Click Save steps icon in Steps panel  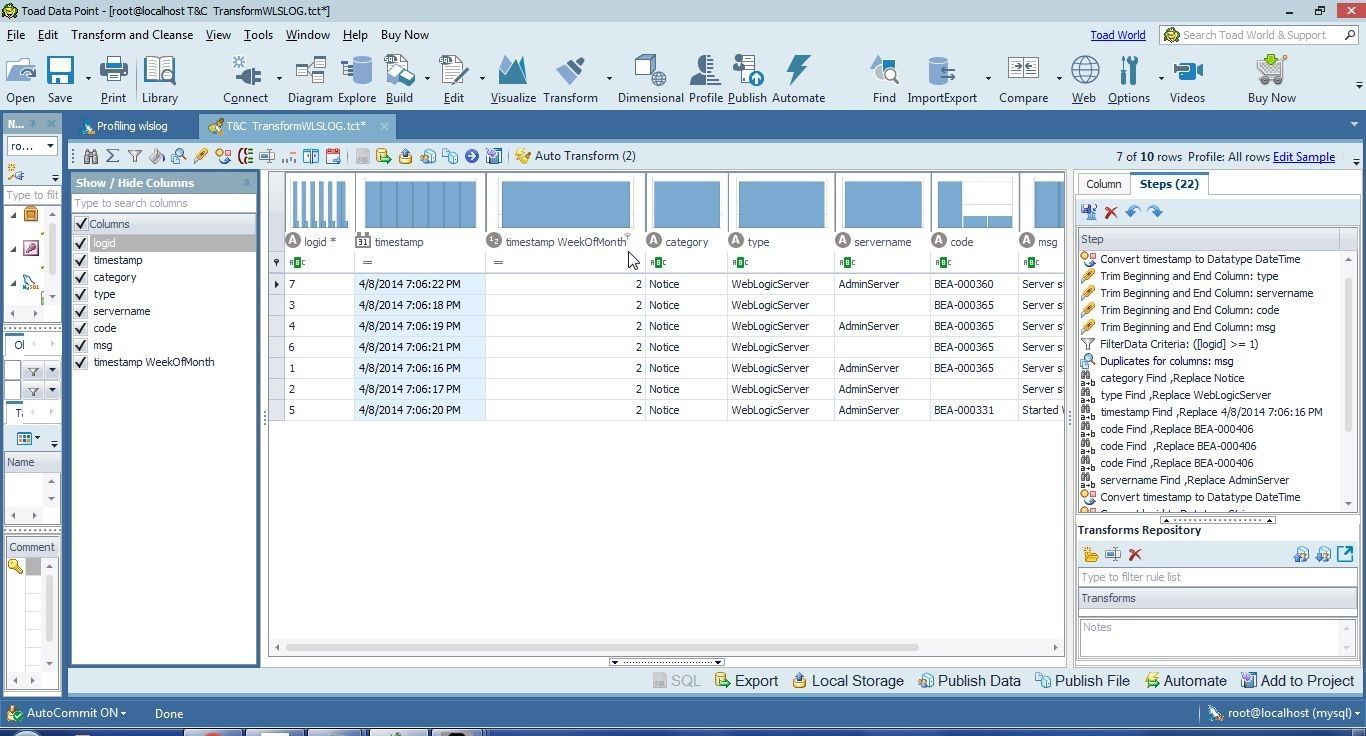click(1089, 212)
